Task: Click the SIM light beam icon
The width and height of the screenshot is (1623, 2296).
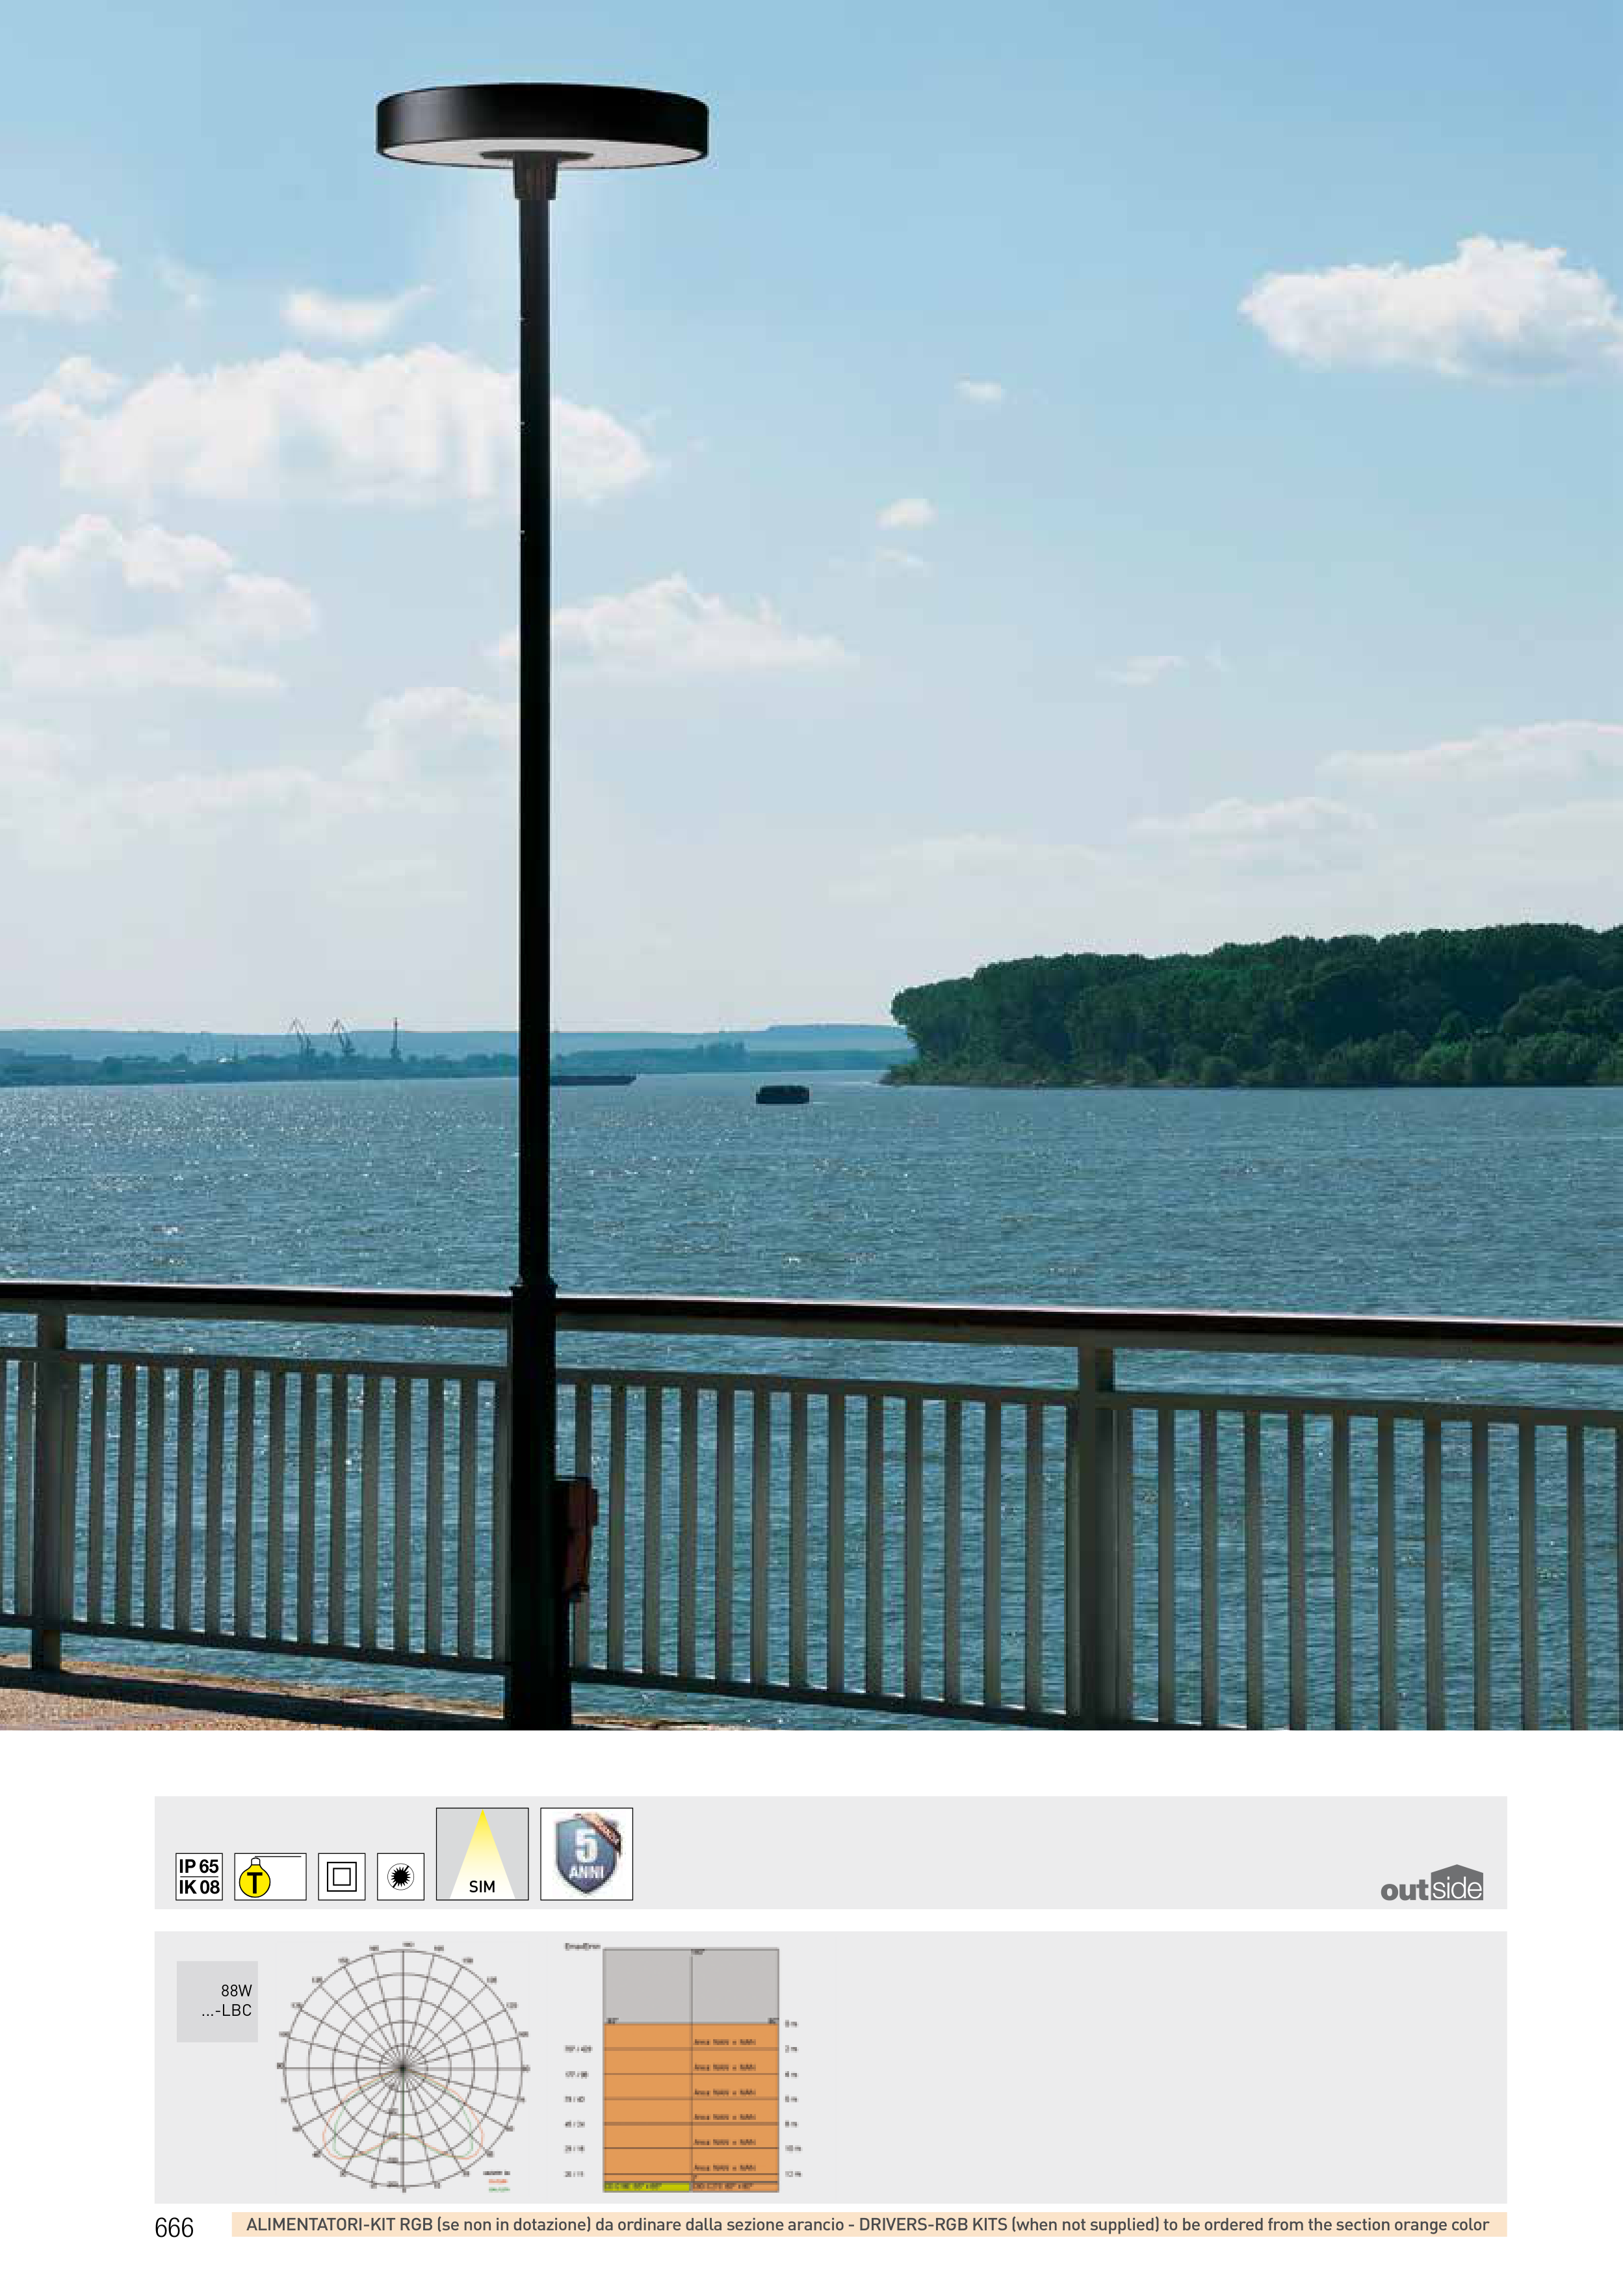Action: tap(482, 1853)
